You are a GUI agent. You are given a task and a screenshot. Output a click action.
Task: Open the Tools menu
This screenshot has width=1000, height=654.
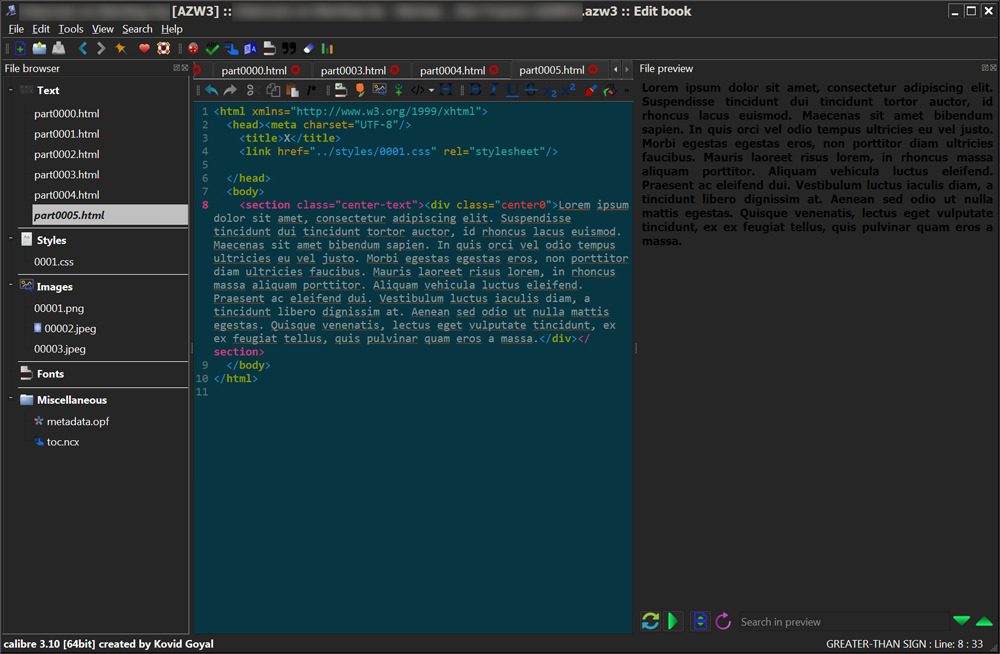(x=71, y=29)
